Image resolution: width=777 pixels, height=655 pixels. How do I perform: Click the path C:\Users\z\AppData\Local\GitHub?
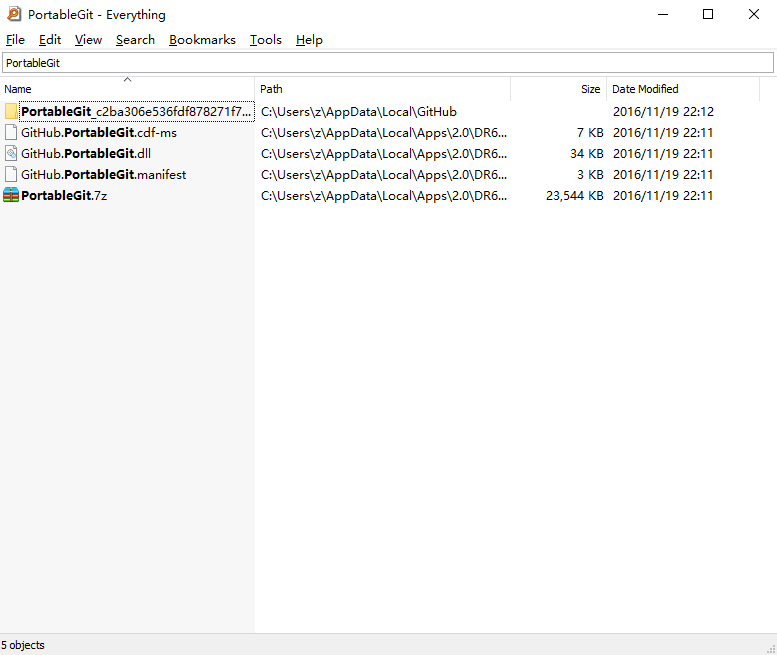359,111
